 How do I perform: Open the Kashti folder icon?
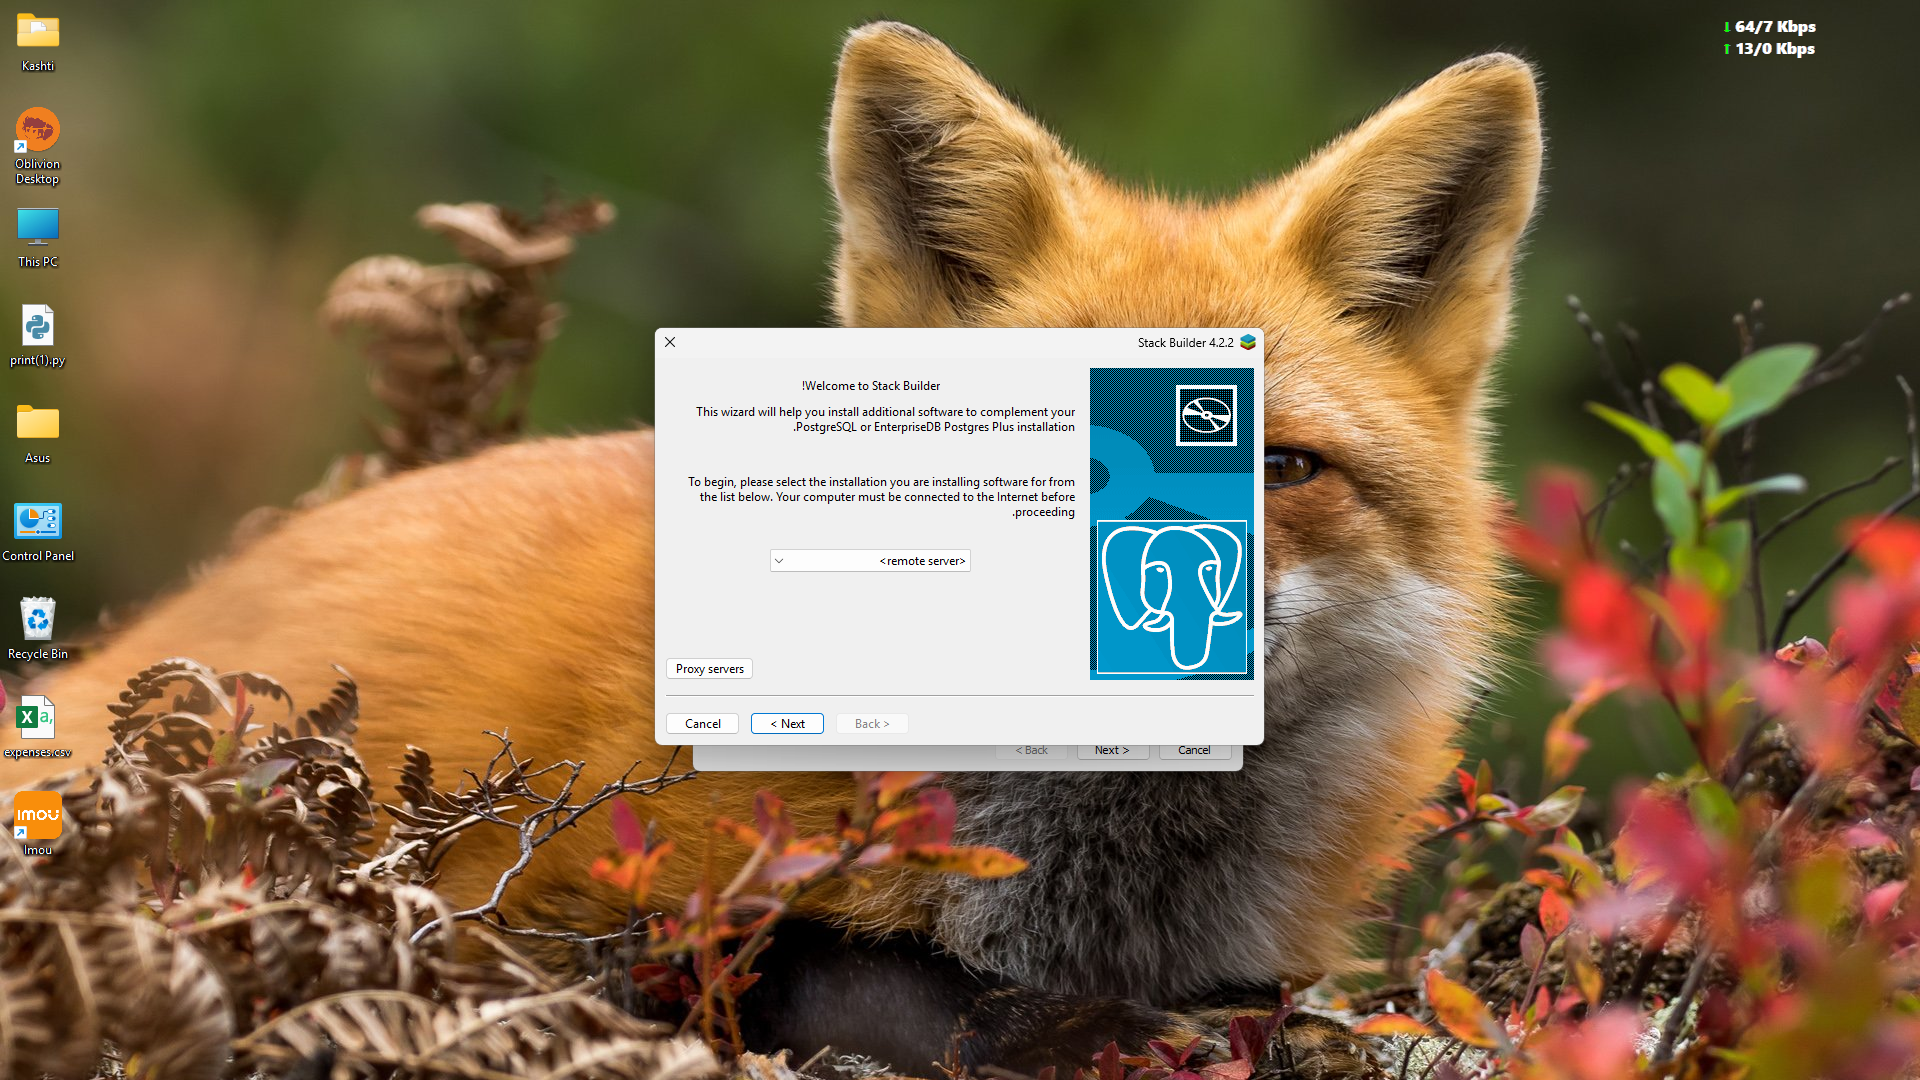coord(37,32)
